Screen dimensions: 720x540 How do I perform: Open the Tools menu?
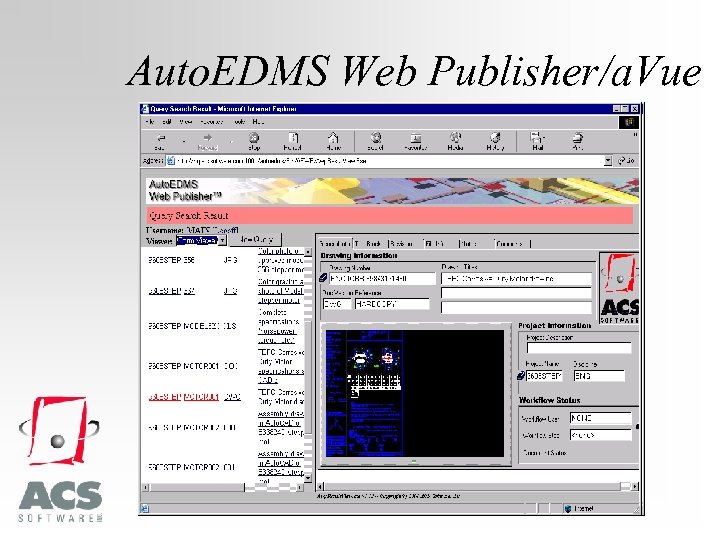pos(239,122)
